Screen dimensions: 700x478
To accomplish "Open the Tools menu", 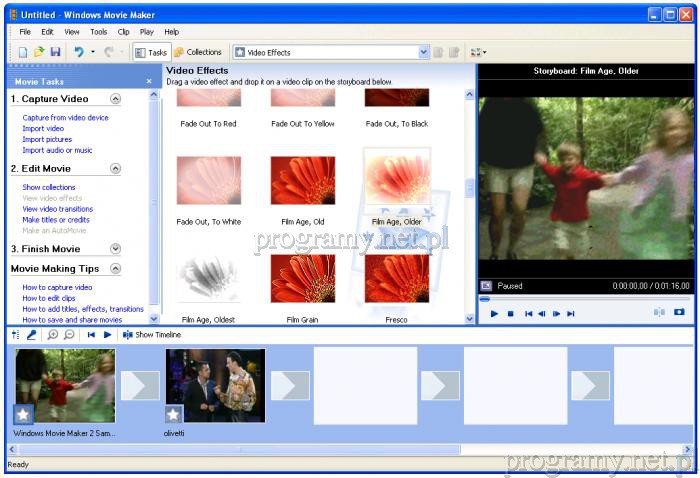I will [99, 32].
